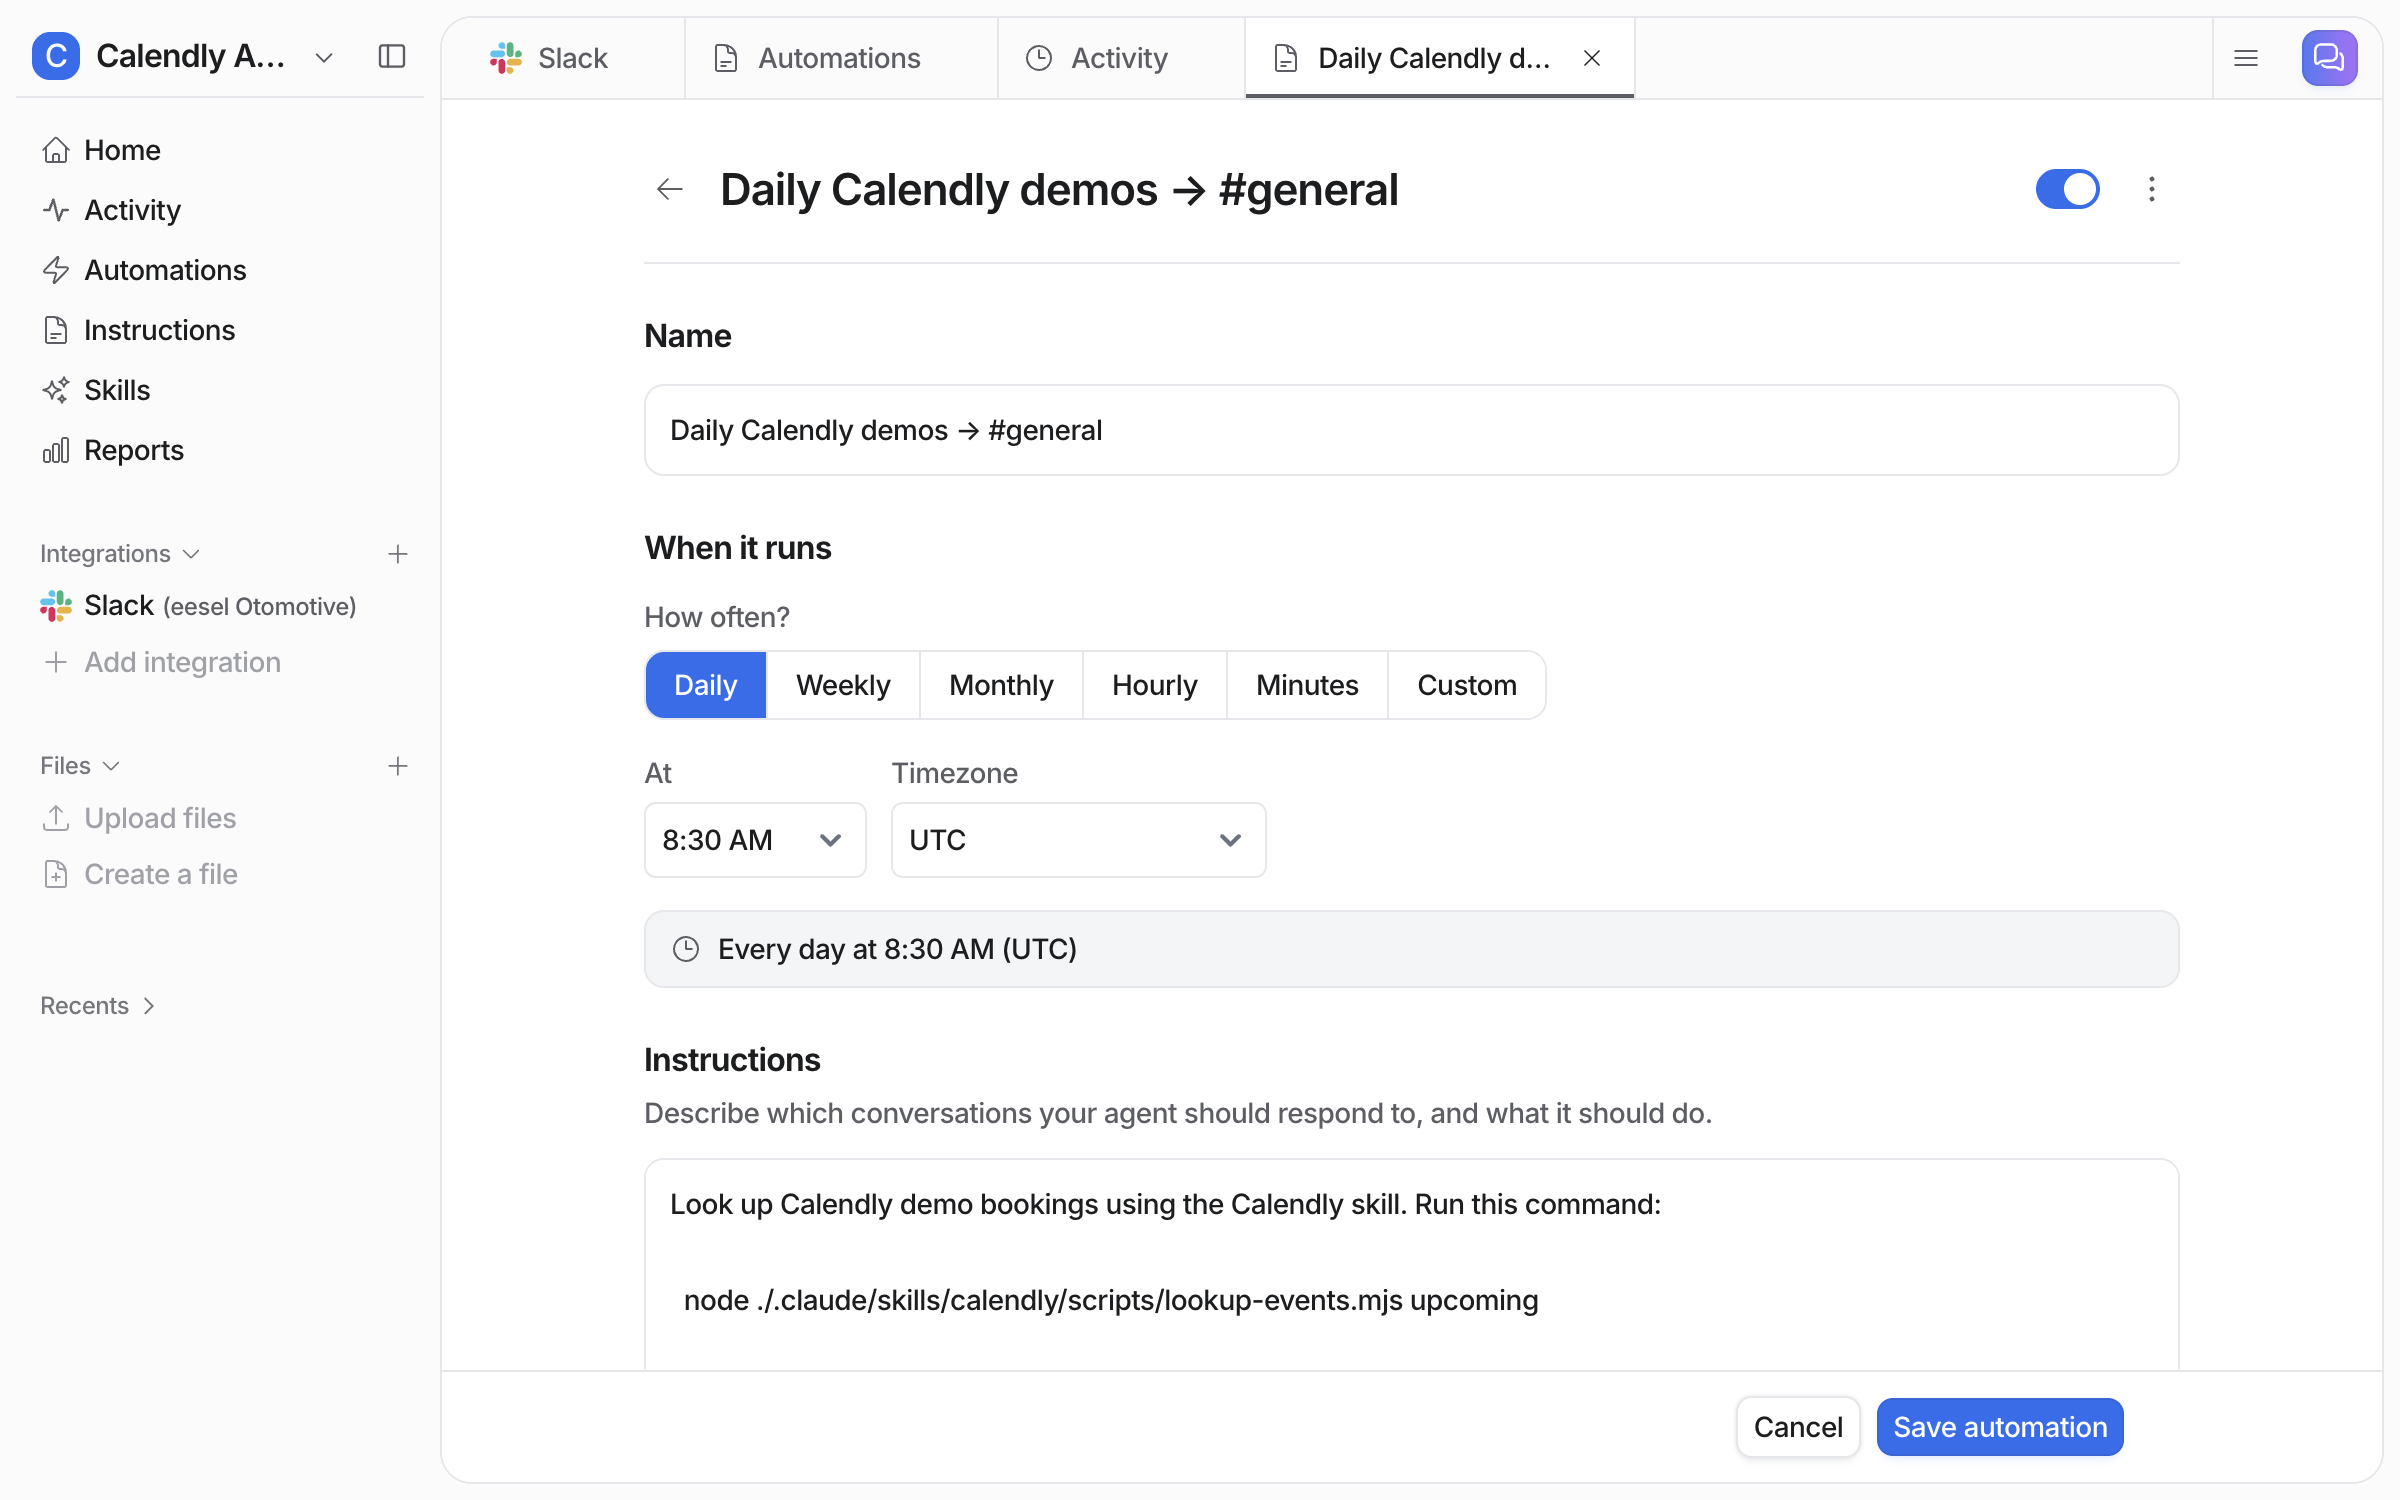Select Weekly frequency option
This screenshot has width=2400, height=1500.
pos(843,685)
